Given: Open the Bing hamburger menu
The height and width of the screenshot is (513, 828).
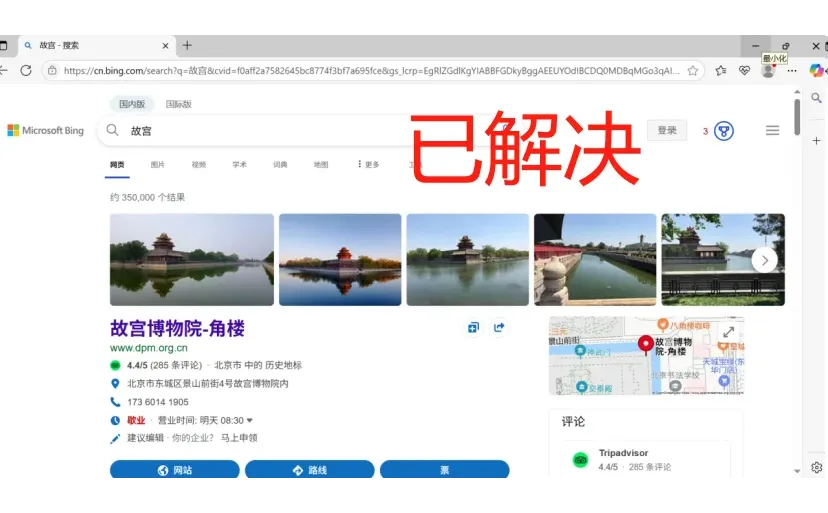Looking at the screenshot, I should [x=773, y=130].
